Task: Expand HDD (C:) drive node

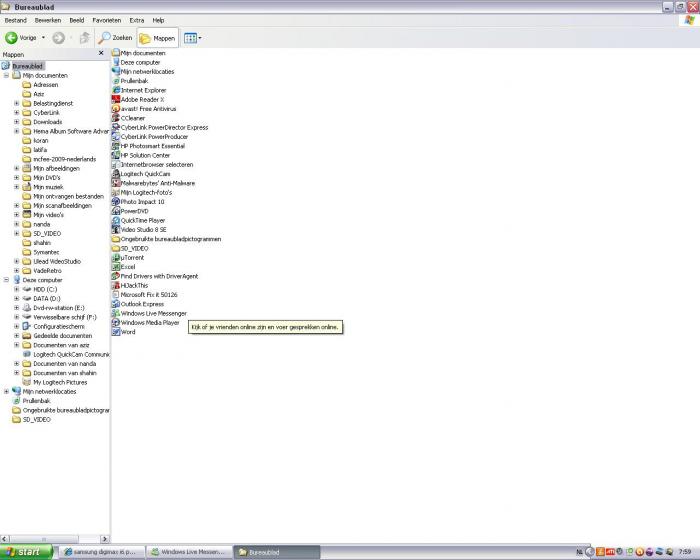Action: pos(17,289)
